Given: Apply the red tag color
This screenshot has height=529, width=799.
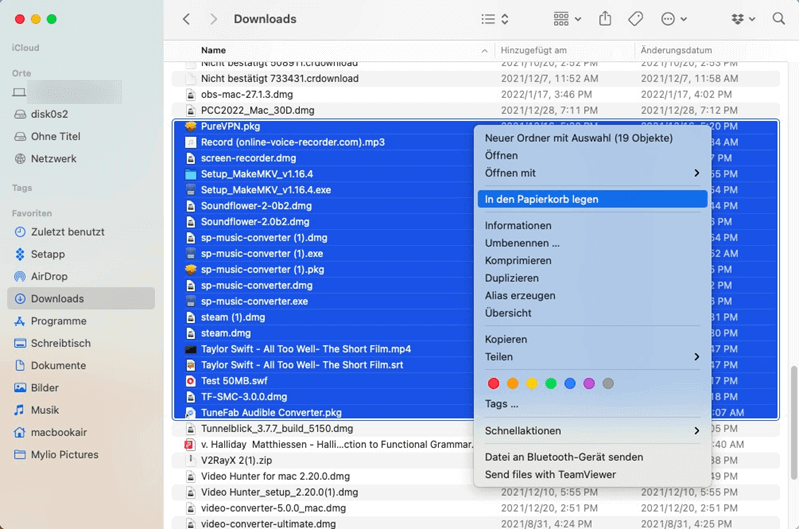Looking at the screenshot, I should 493,383.
